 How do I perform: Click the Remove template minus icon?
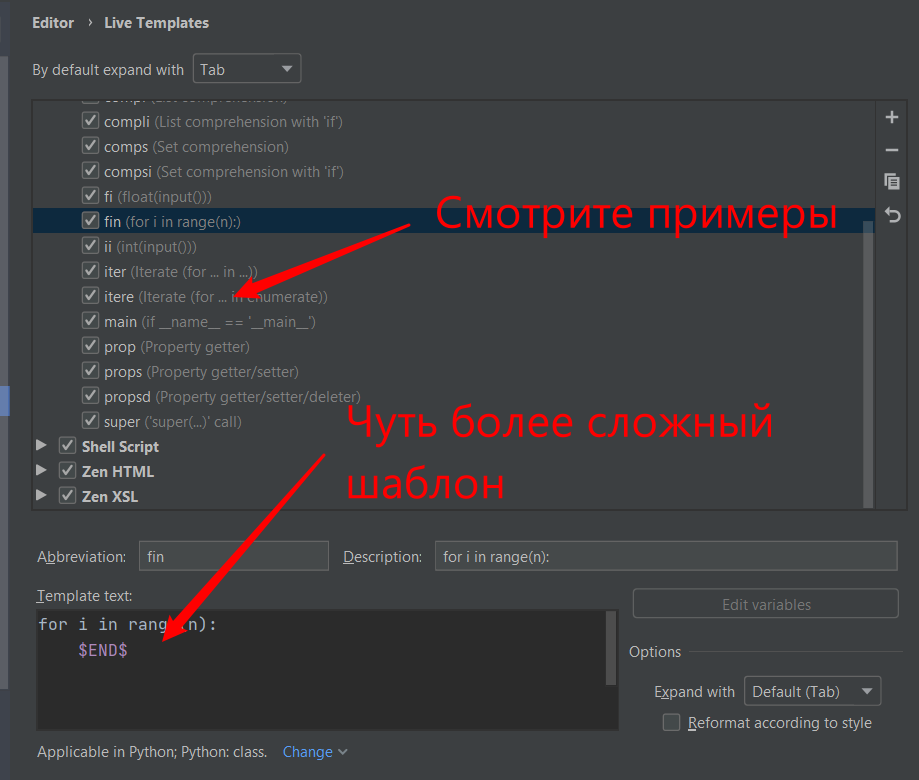[892, 150]
